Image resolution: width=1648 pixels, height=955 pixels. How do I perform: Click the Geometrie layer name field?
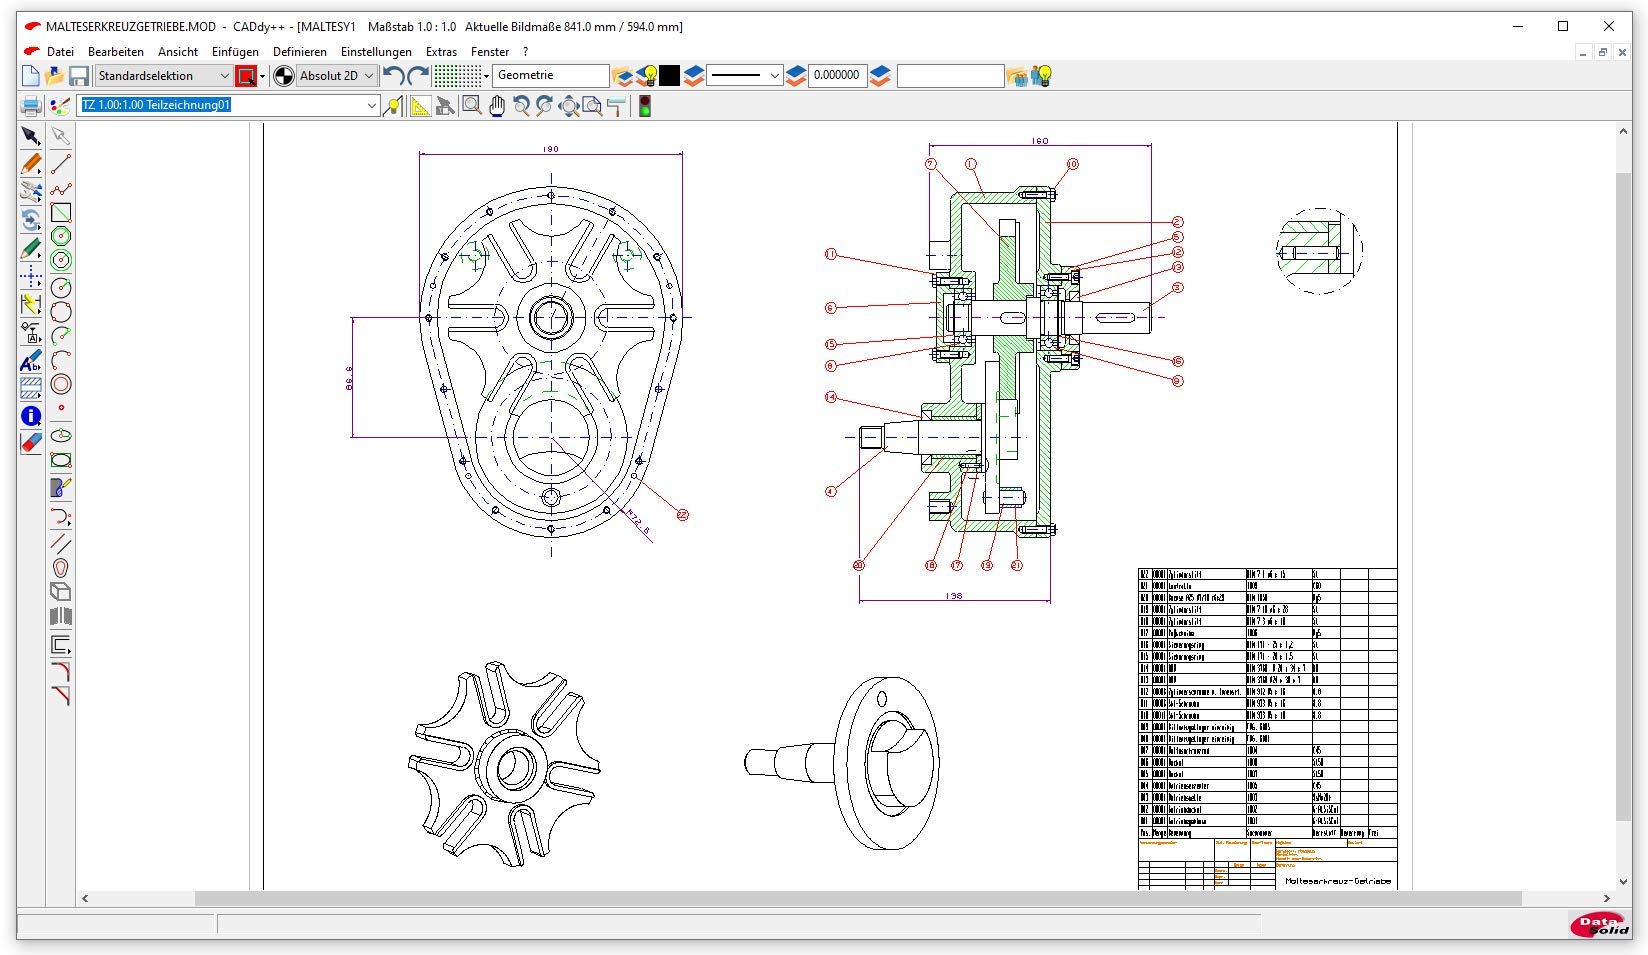(551, 76)
